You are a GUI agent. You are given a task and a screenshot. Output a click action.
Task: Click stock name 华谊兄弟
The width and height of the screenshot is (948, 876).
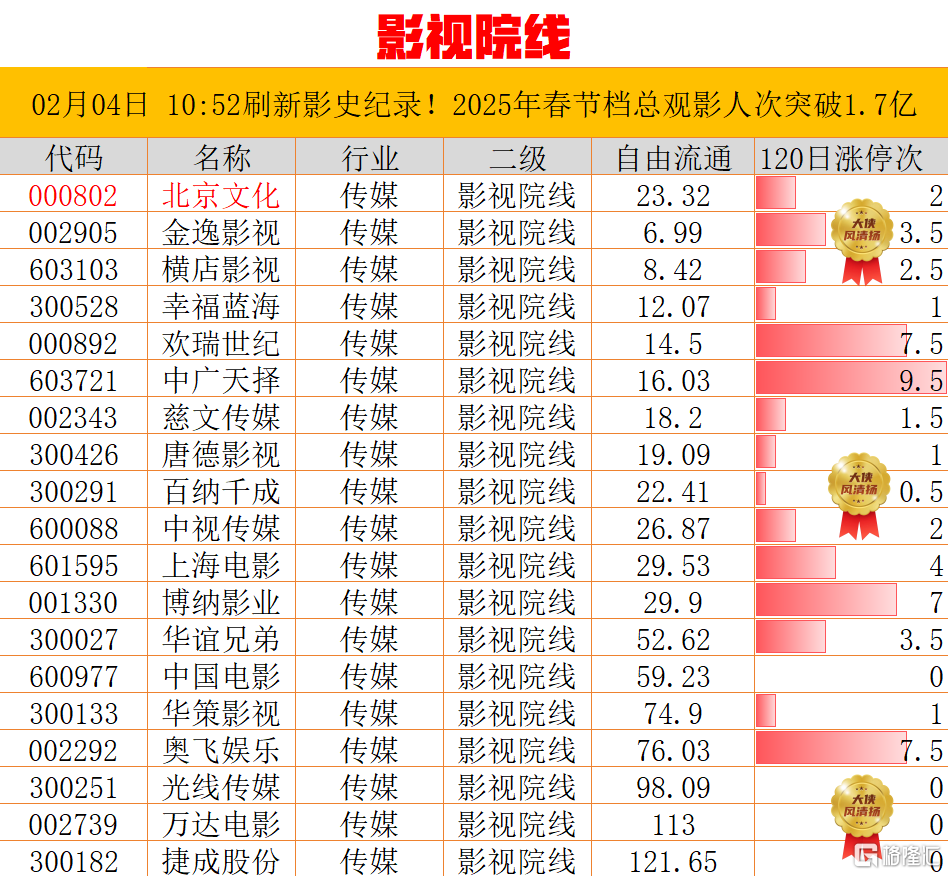click(x=221, y=640)
